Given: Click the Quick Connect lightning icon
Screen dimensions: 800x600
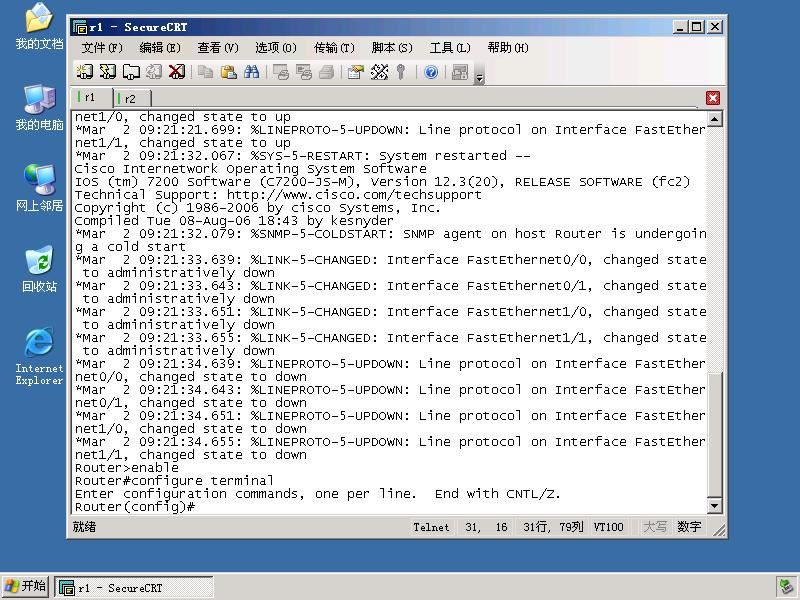Looking at the screenshot, I should [x=108, y=72].
